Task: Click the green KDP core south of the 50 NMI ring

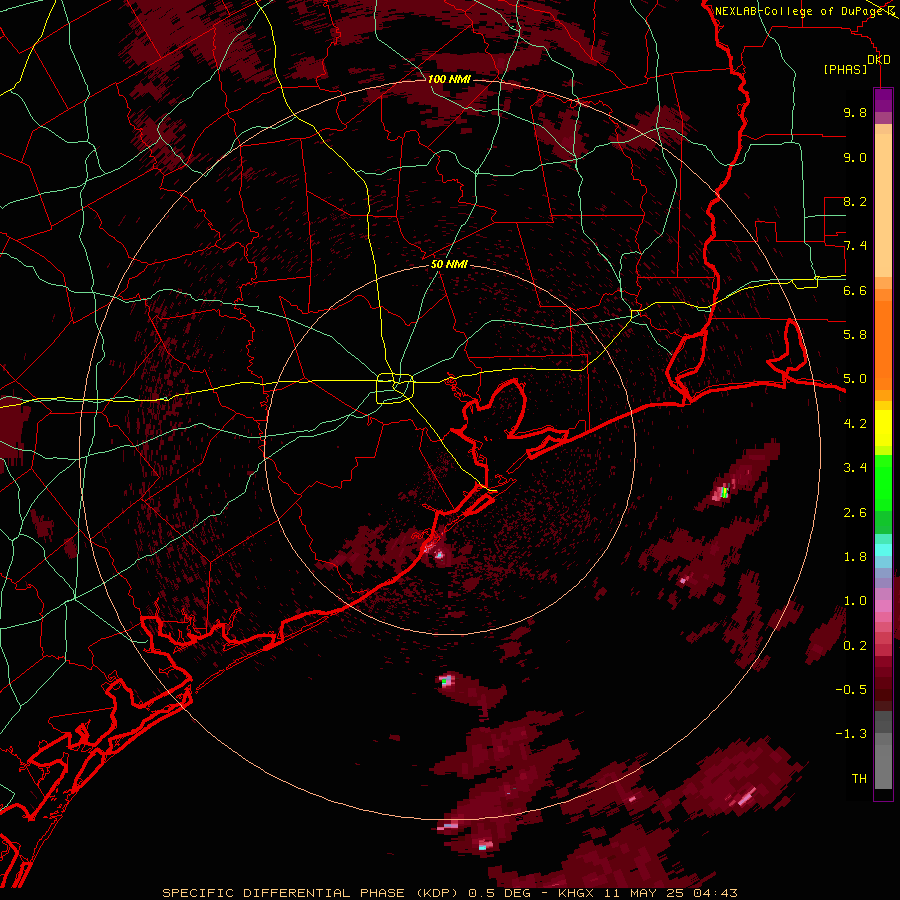Action: 444,681
